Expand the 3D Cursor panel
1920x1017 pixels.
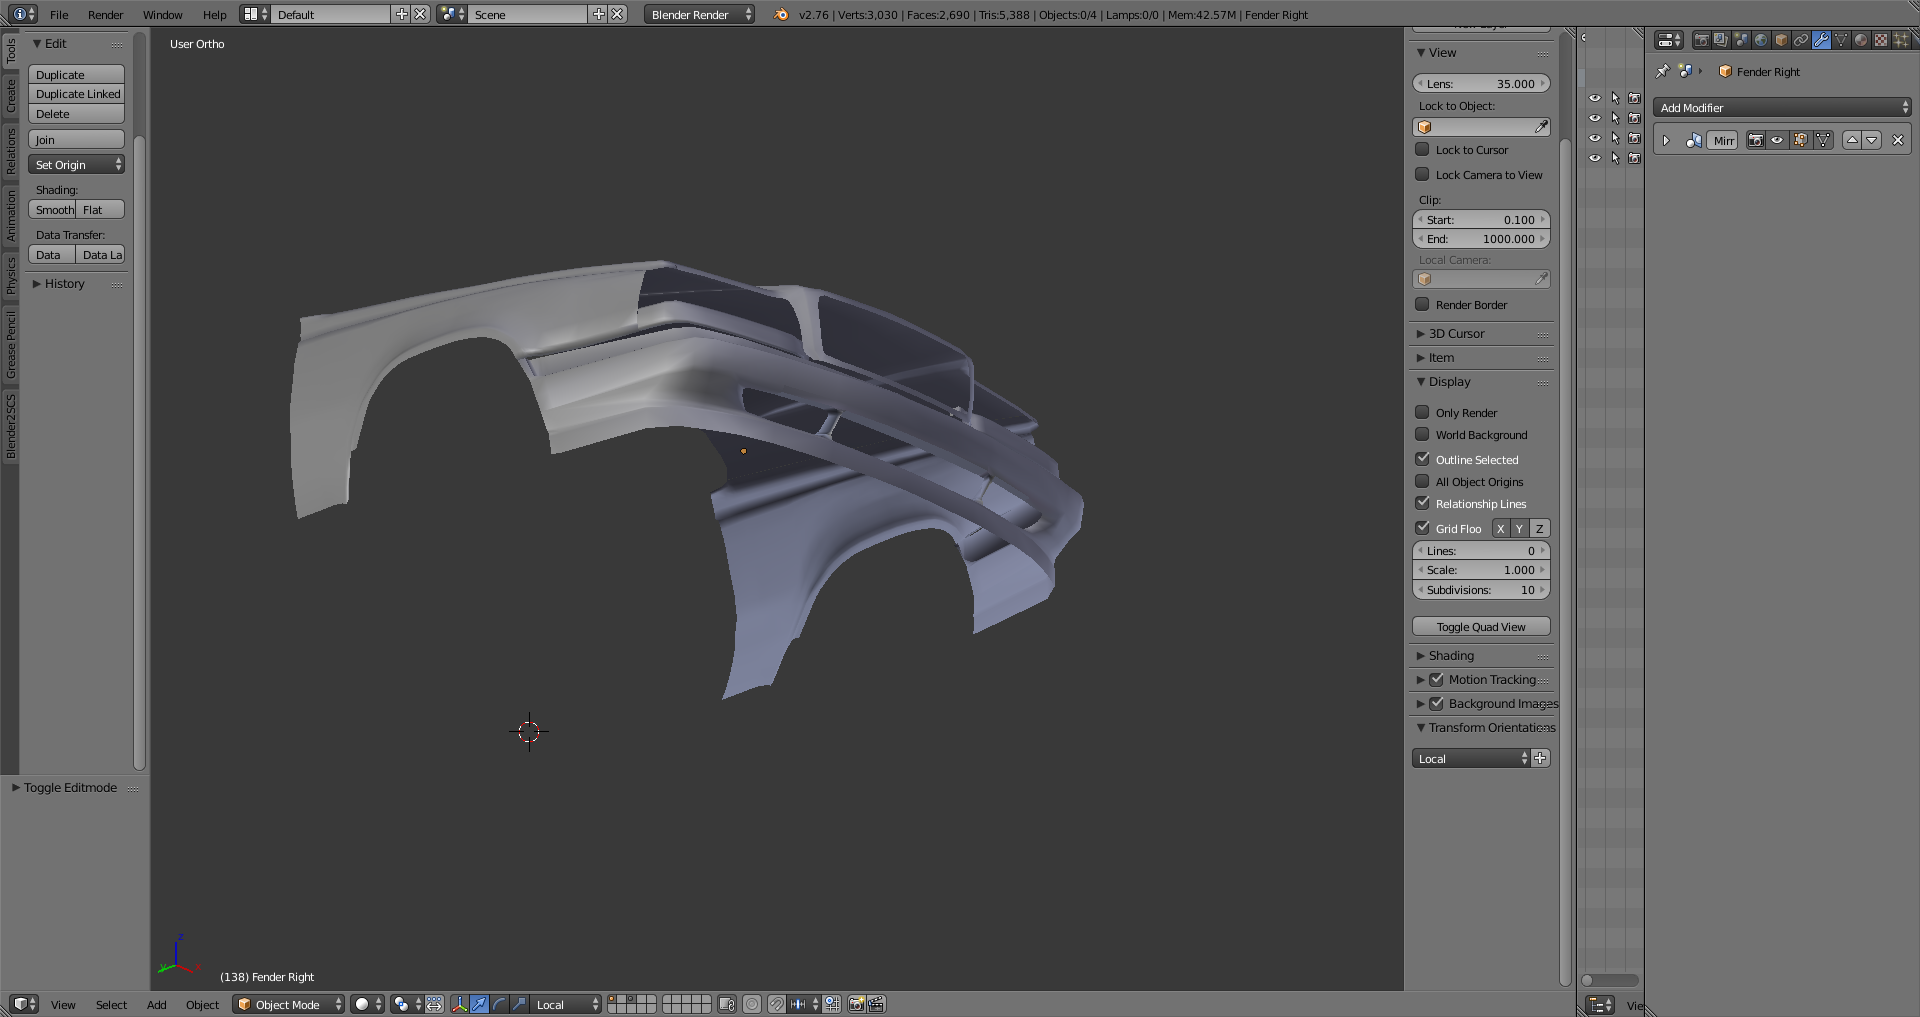tap(1456, 334)
